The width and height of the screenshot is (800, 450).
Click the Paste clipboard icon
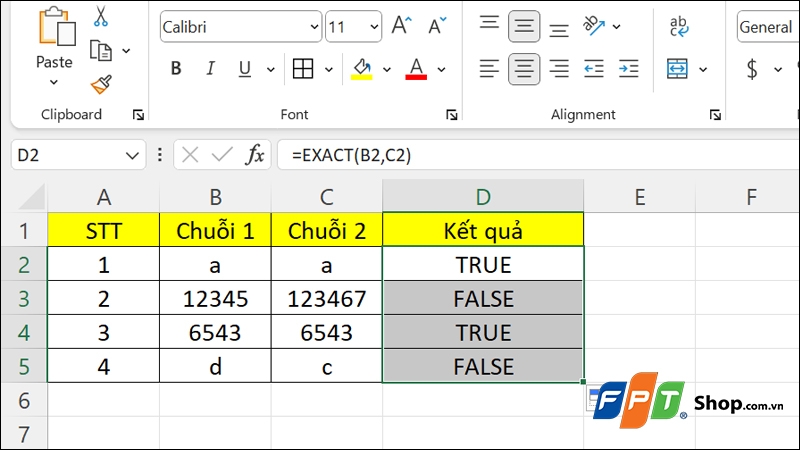[x=56, y=27]
